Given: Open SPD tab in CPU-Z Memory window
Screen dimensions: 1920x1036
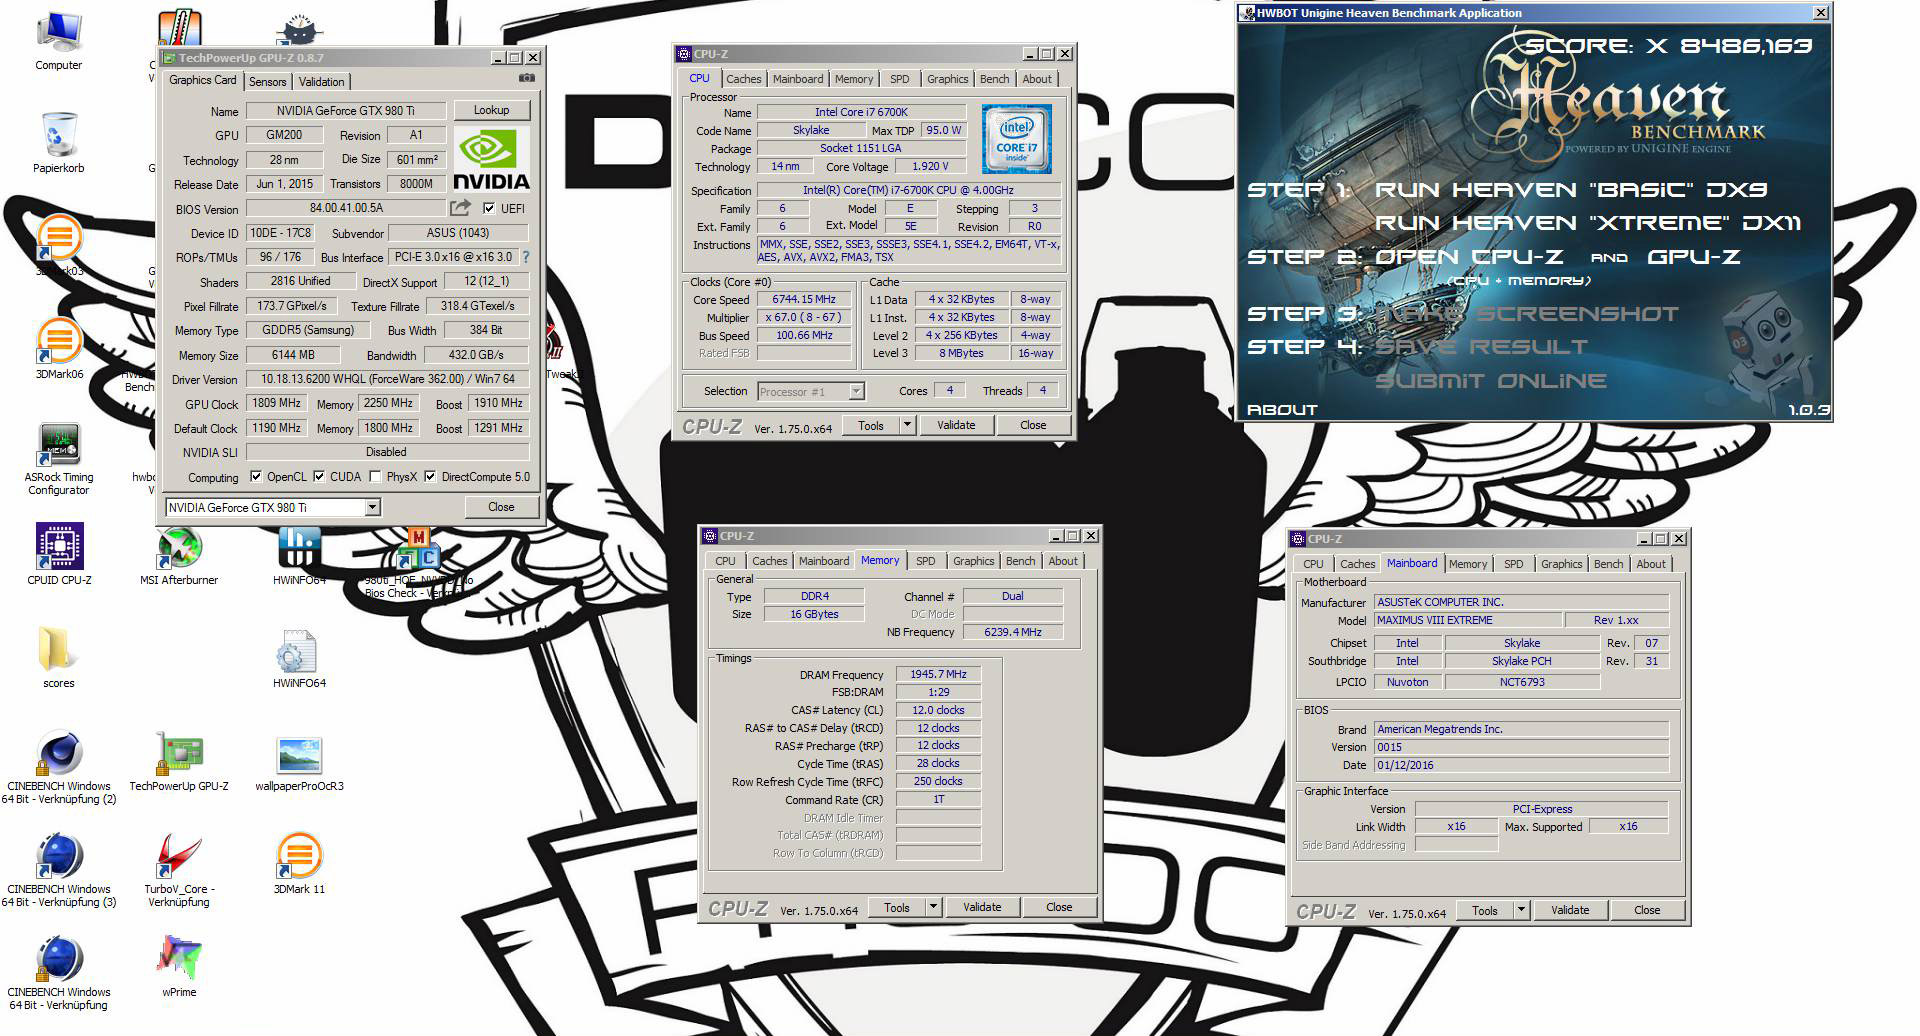Looking at the screenshot, I should point(926,561).
